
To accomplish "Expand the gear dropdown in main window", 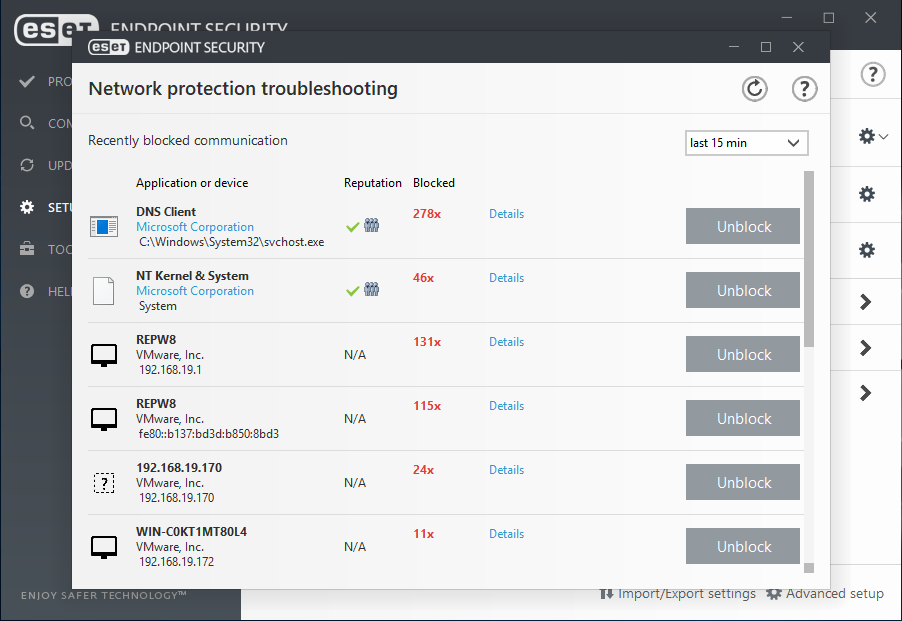I will pyautogui.click(x=872, y=136).
